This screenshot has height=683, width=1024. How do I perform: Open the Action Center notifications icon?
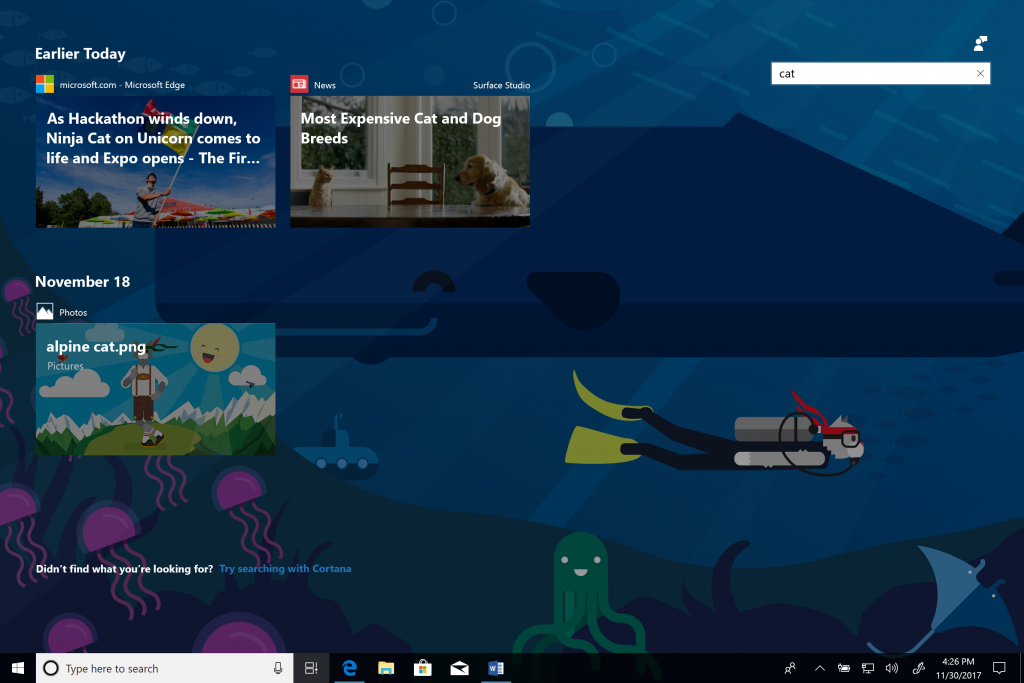pyautogui.click(x=998, y=668)
